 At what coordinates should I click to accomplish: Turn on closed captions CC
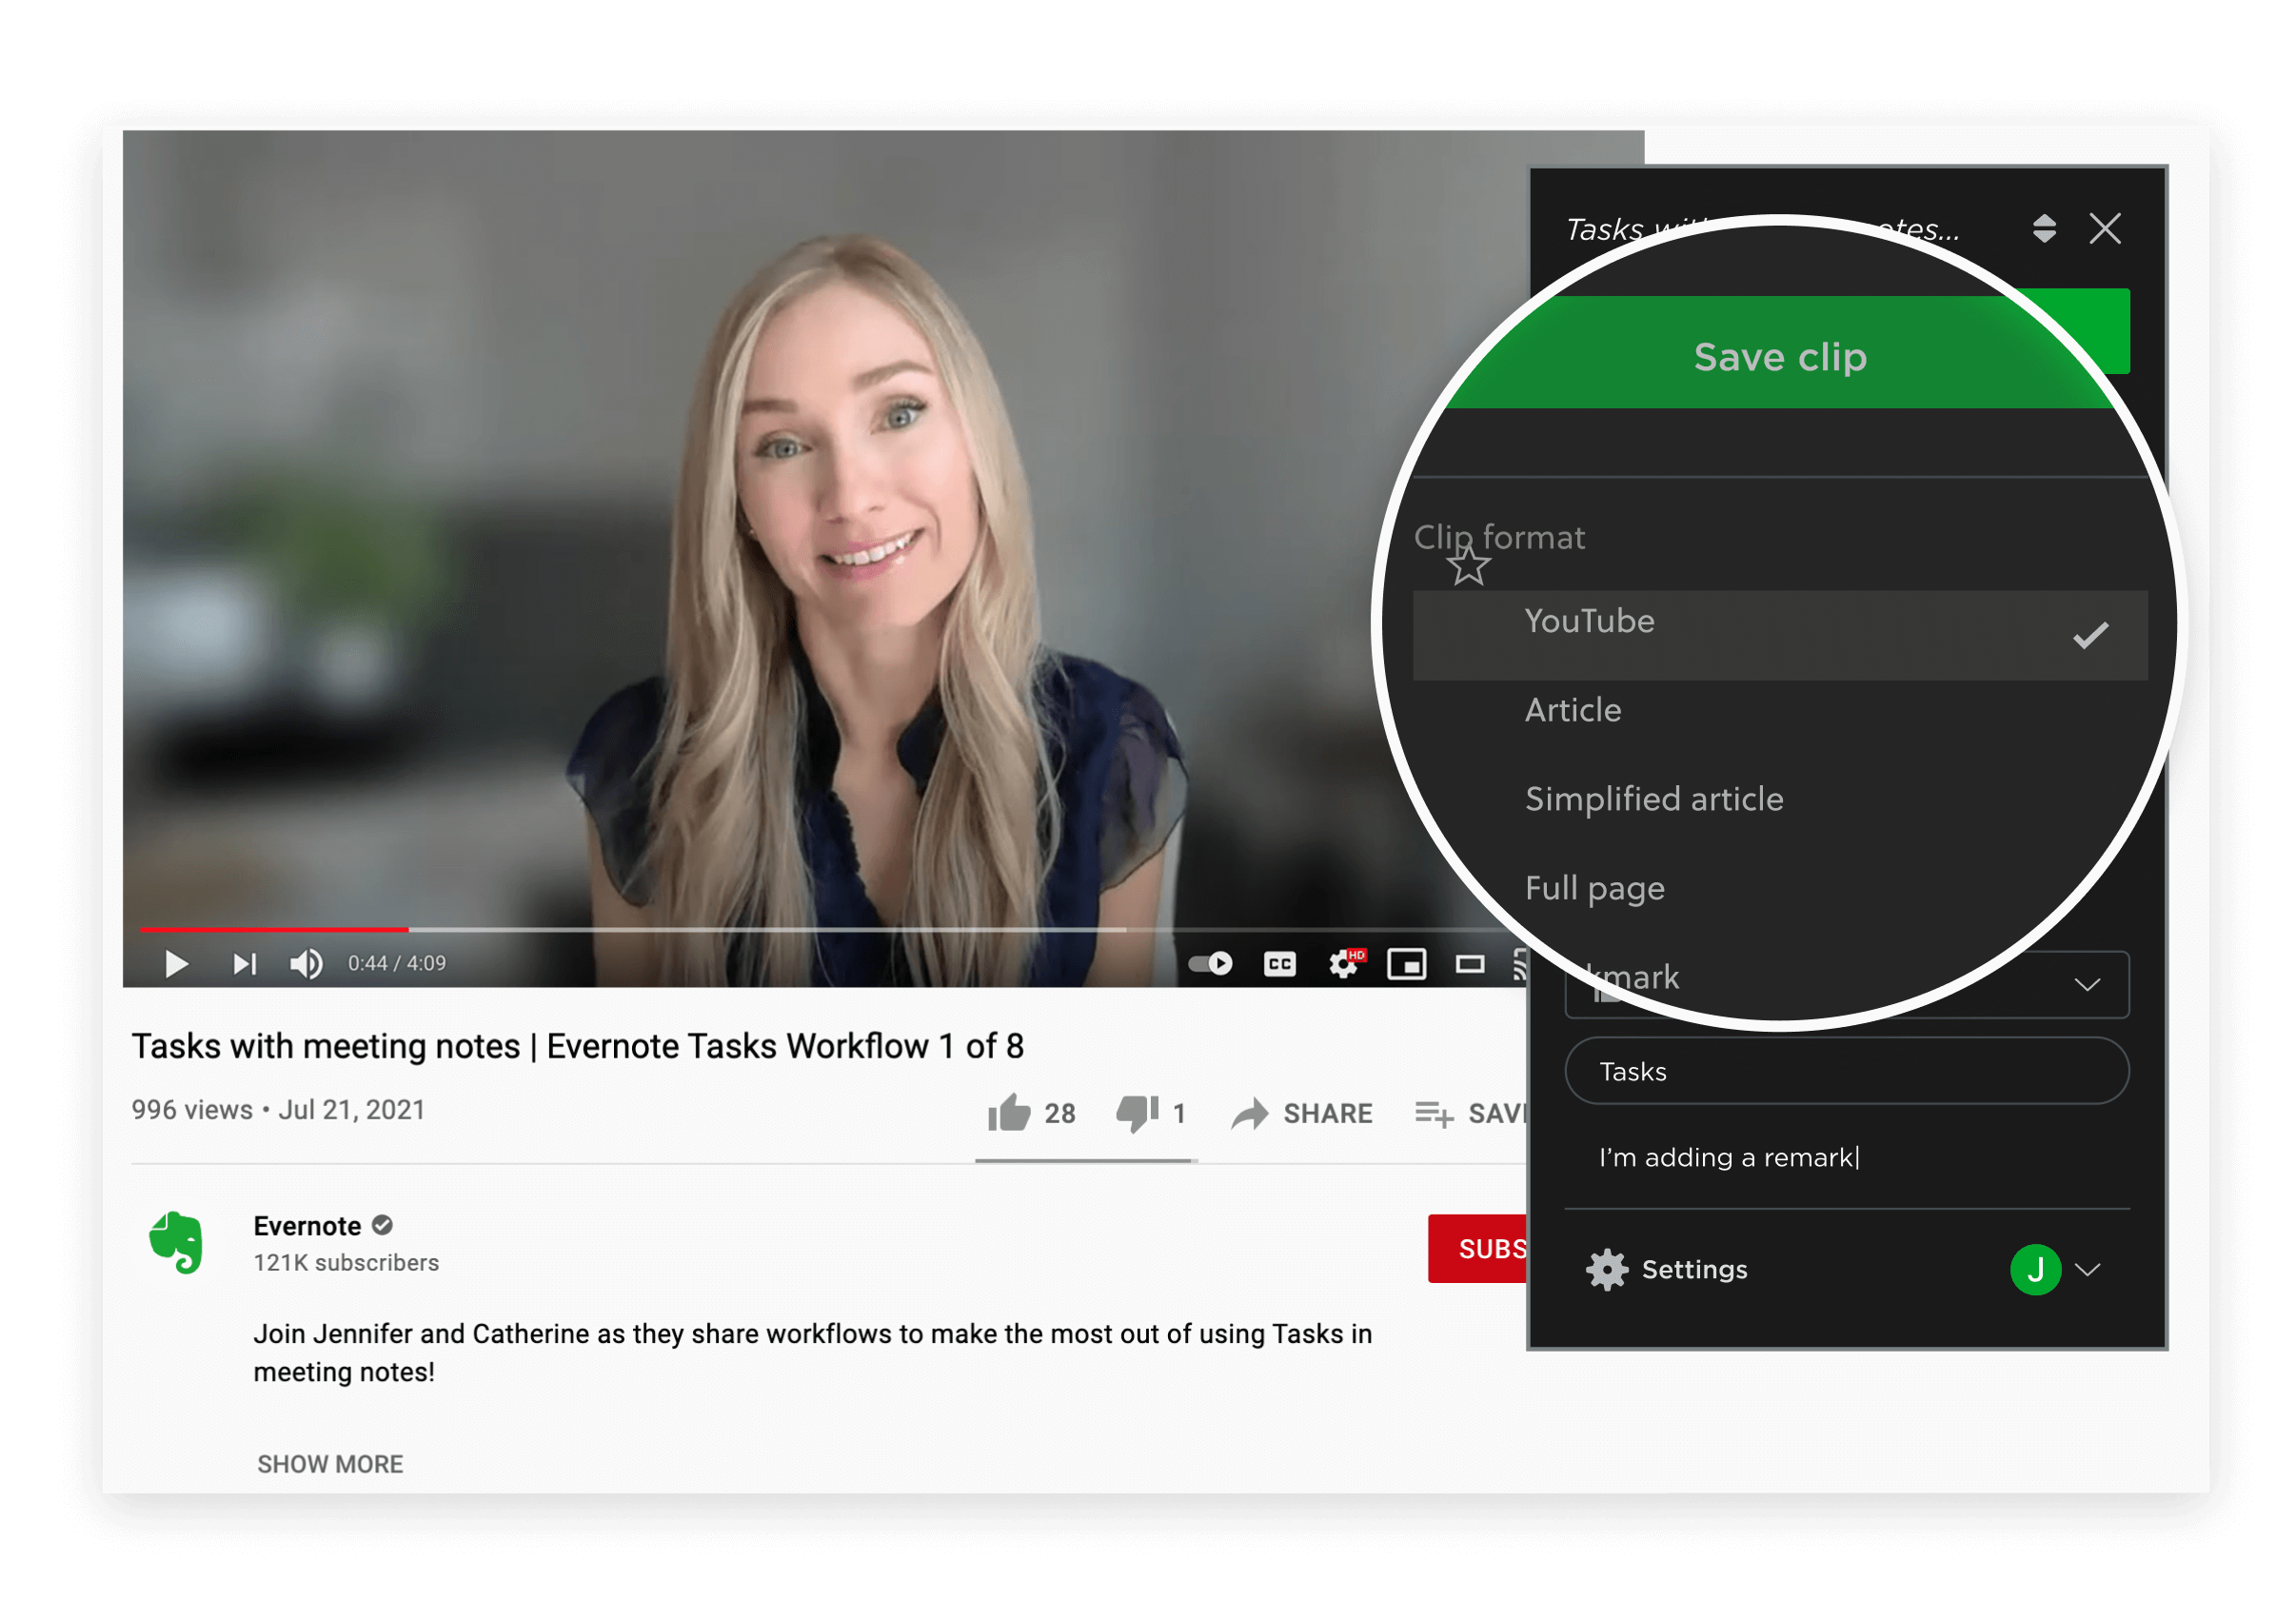point(1280,964)
